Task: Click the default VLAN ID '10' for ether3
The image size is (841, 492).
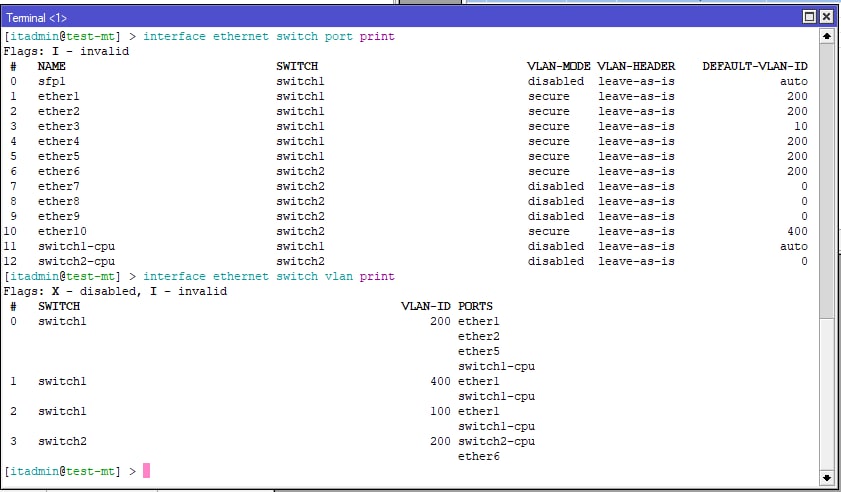Action: tap(801, 127)
